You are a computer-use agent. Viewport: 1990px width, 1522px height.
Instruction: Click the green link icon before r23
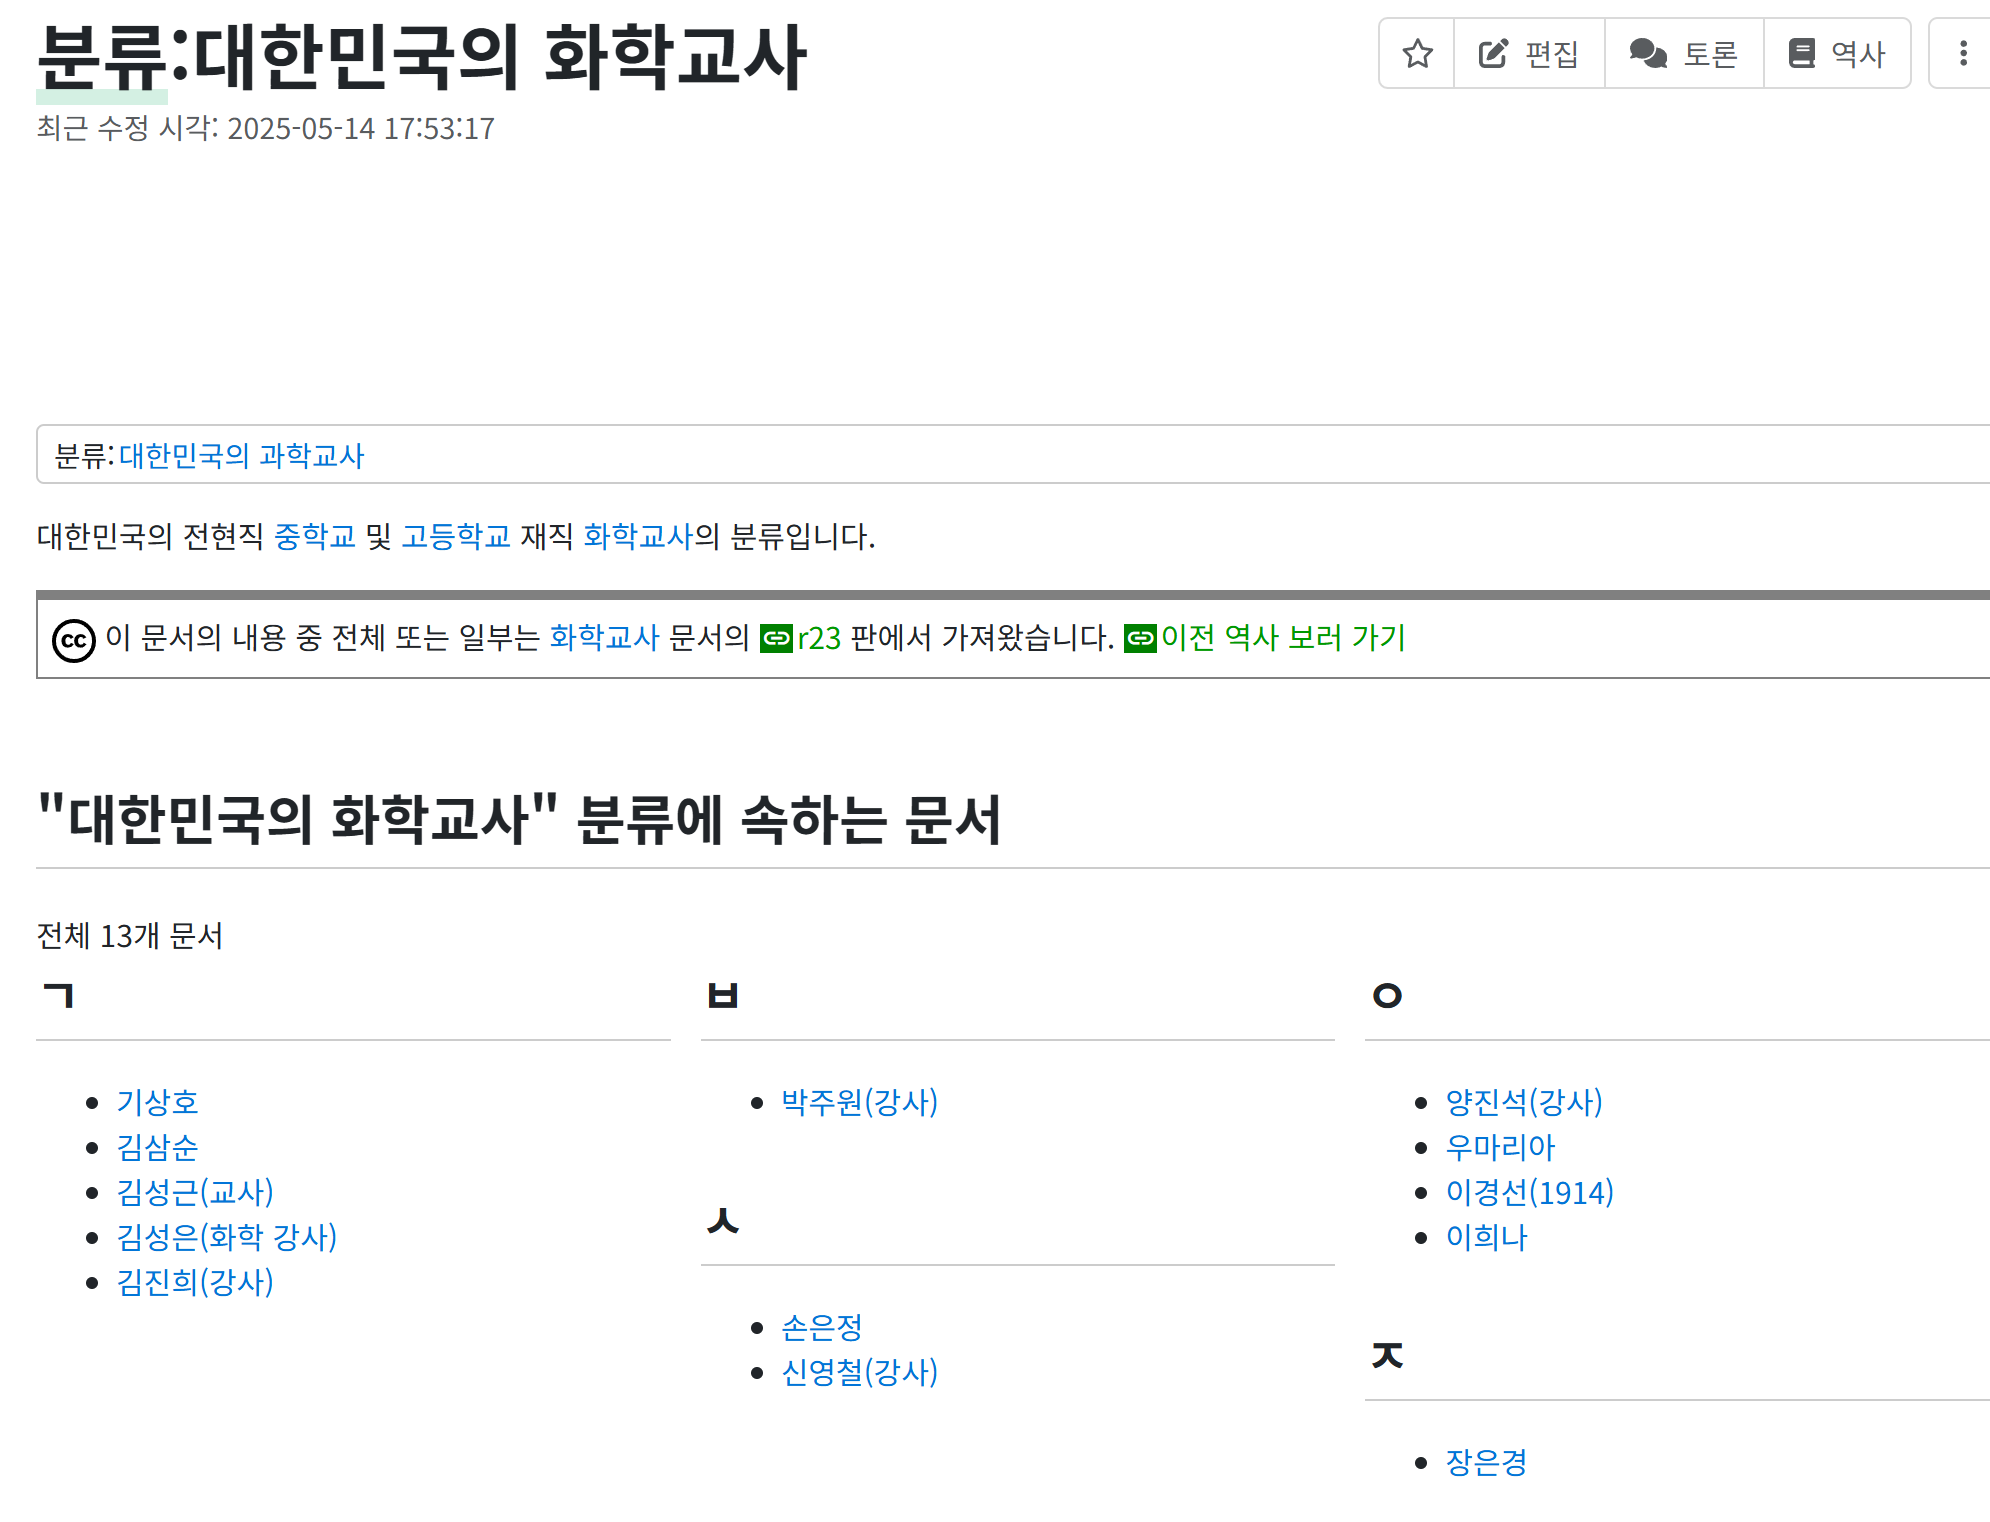[776, 638]
